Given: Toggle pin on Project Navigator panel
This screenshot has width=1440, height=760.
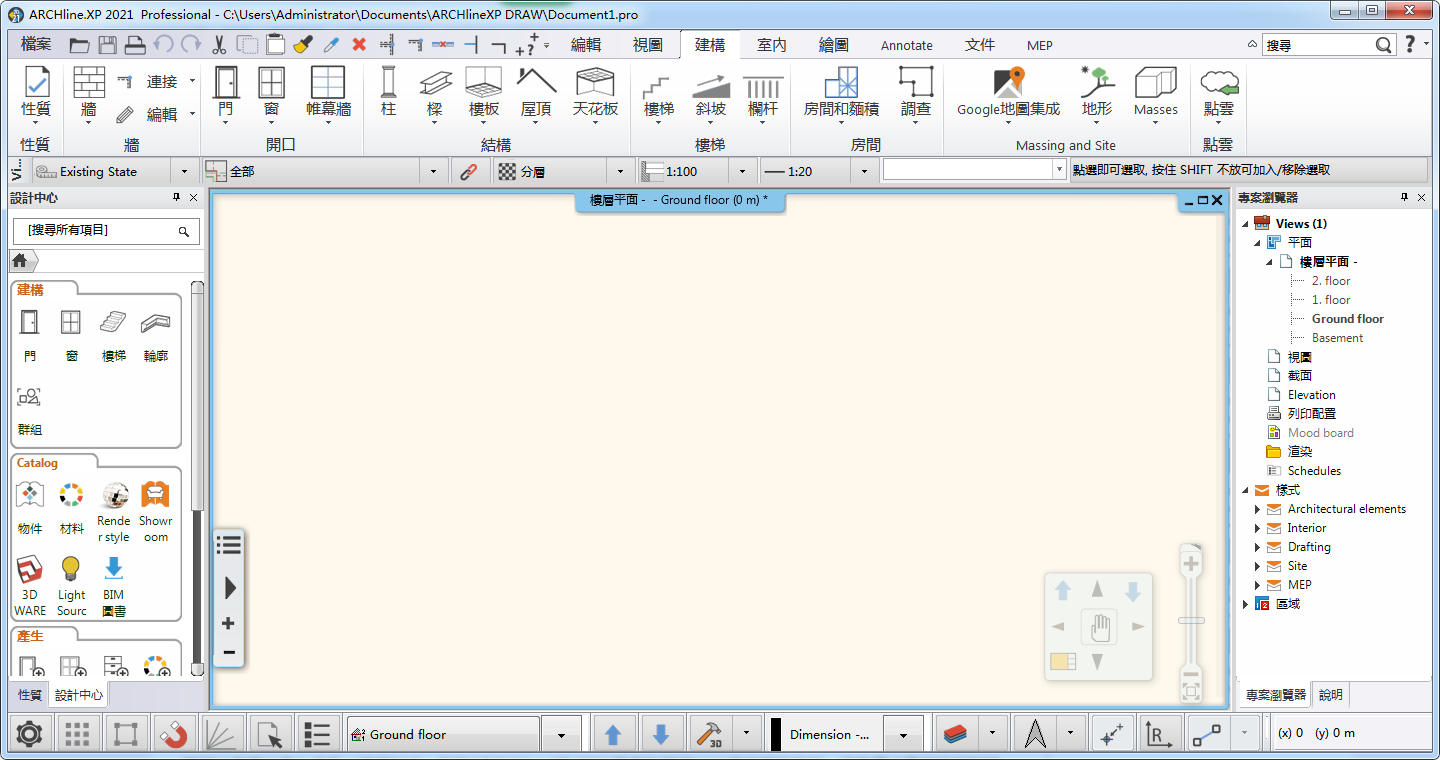Looking at the screenshot, I should click(x=1404, y=198).
